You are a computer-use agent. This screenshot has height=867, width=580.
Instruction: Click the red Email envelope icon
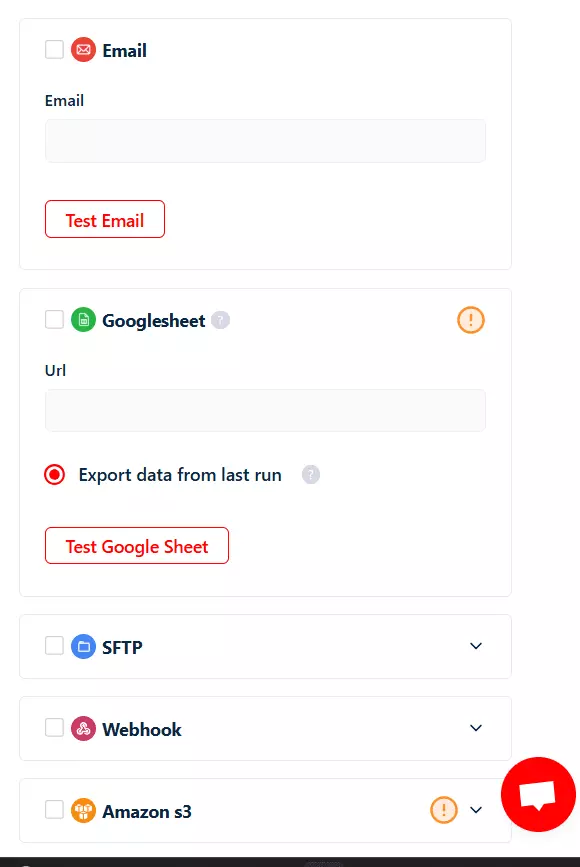[83, 49]
